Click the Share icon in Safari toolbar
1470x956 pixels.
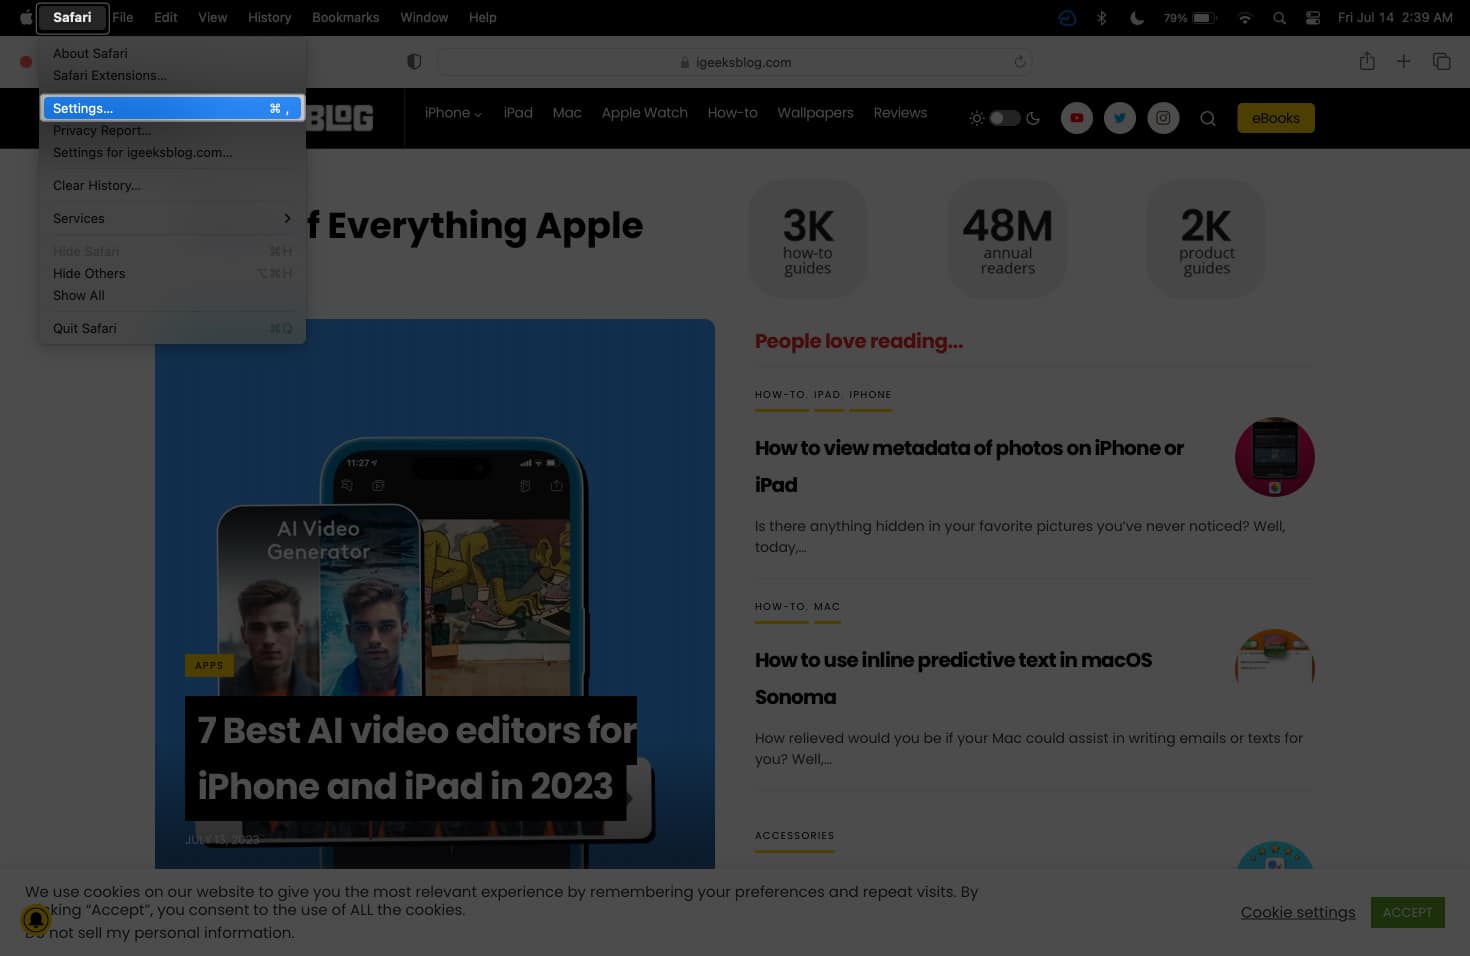pyautogui.click(x=1367, y=61)
